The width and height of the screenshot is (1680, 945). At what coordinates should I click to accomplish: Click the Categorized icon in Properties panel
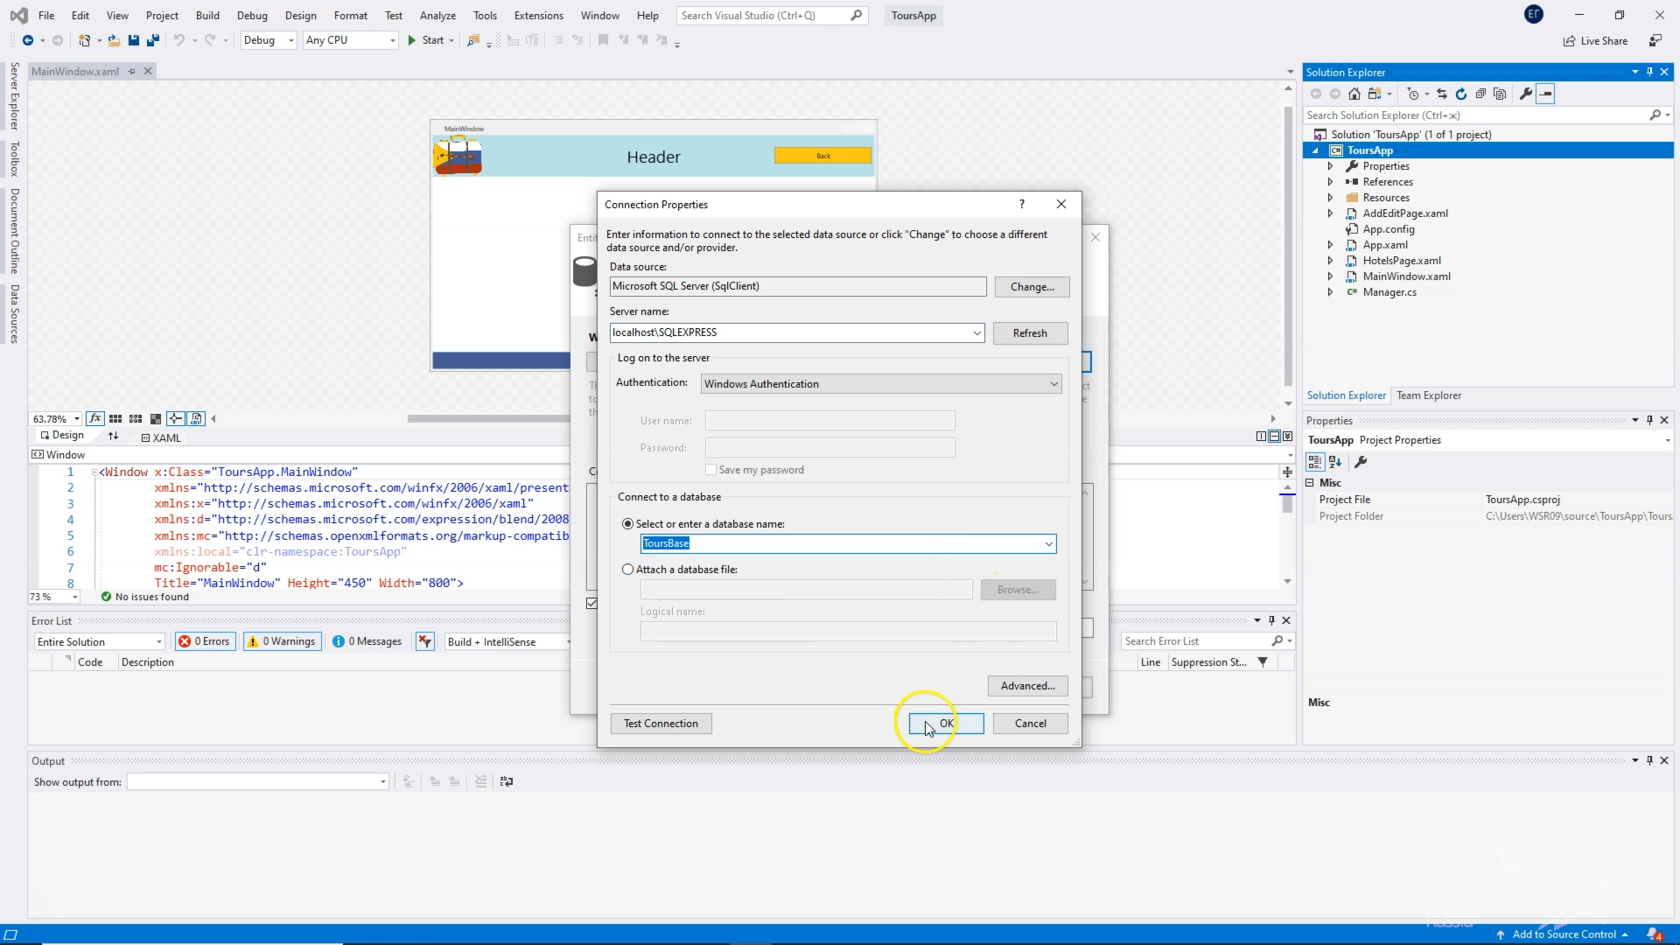[1315, 462]
